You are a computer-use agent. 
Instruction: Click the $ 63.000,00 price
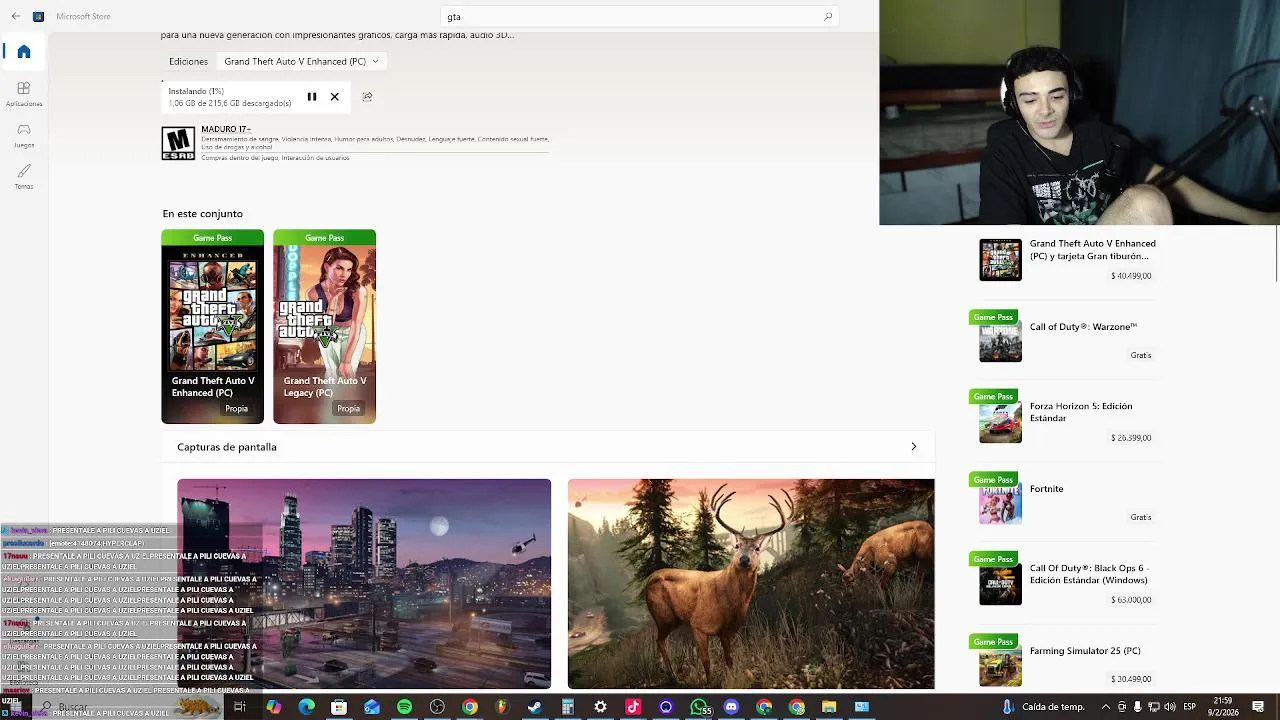[1131, 600]
